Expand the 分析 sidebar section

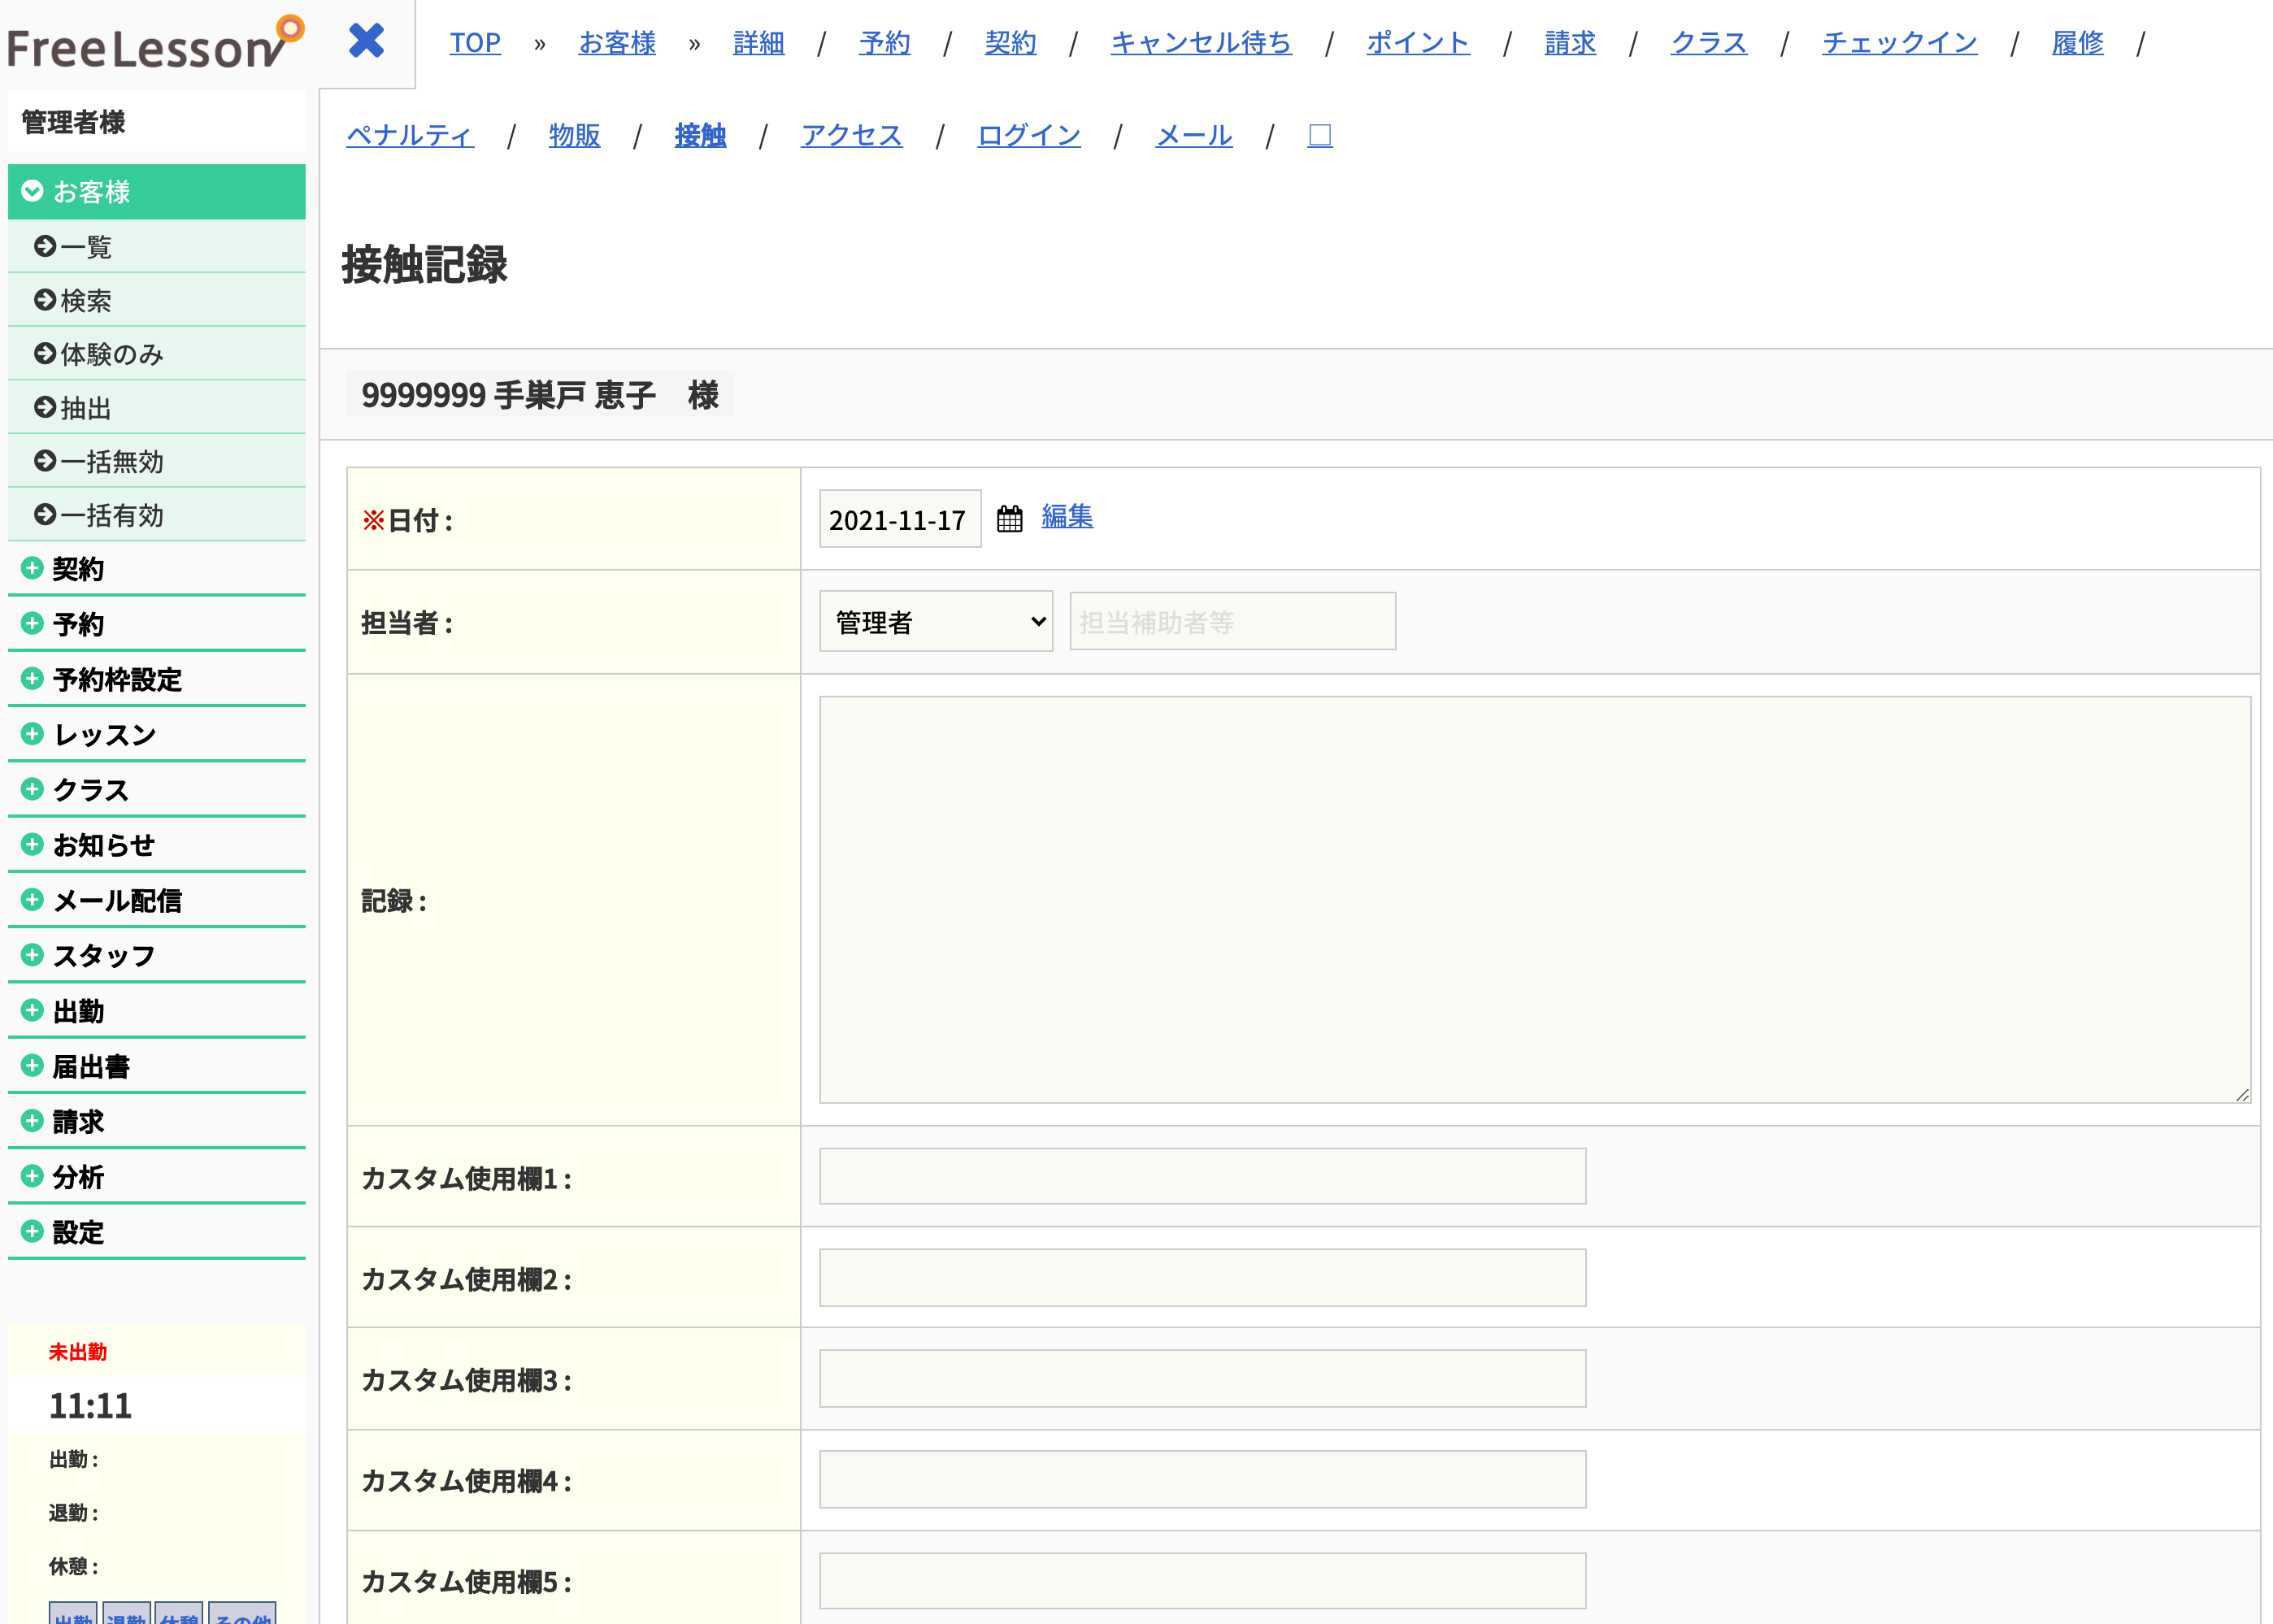click(x=156, y=1177)
